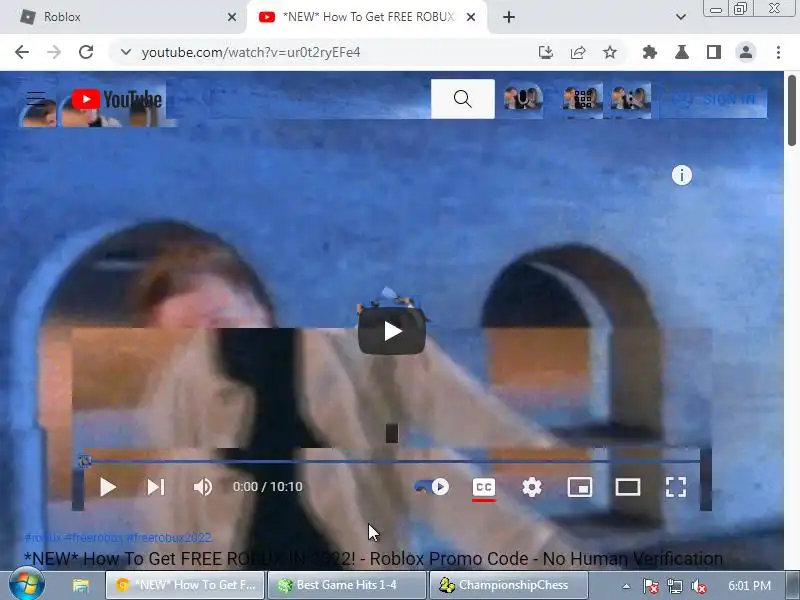Open the #freerobux hashtag link
800x600 pixels.
[x=94, y=538]
